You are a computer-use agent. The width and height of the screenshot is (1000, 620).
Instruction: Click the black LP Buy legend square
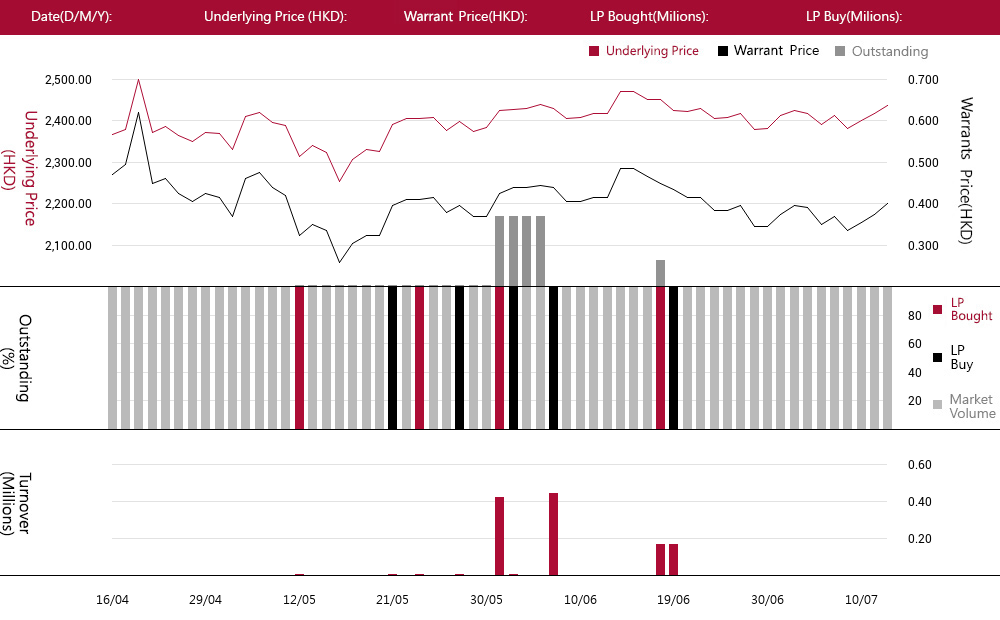click(938, 357)
